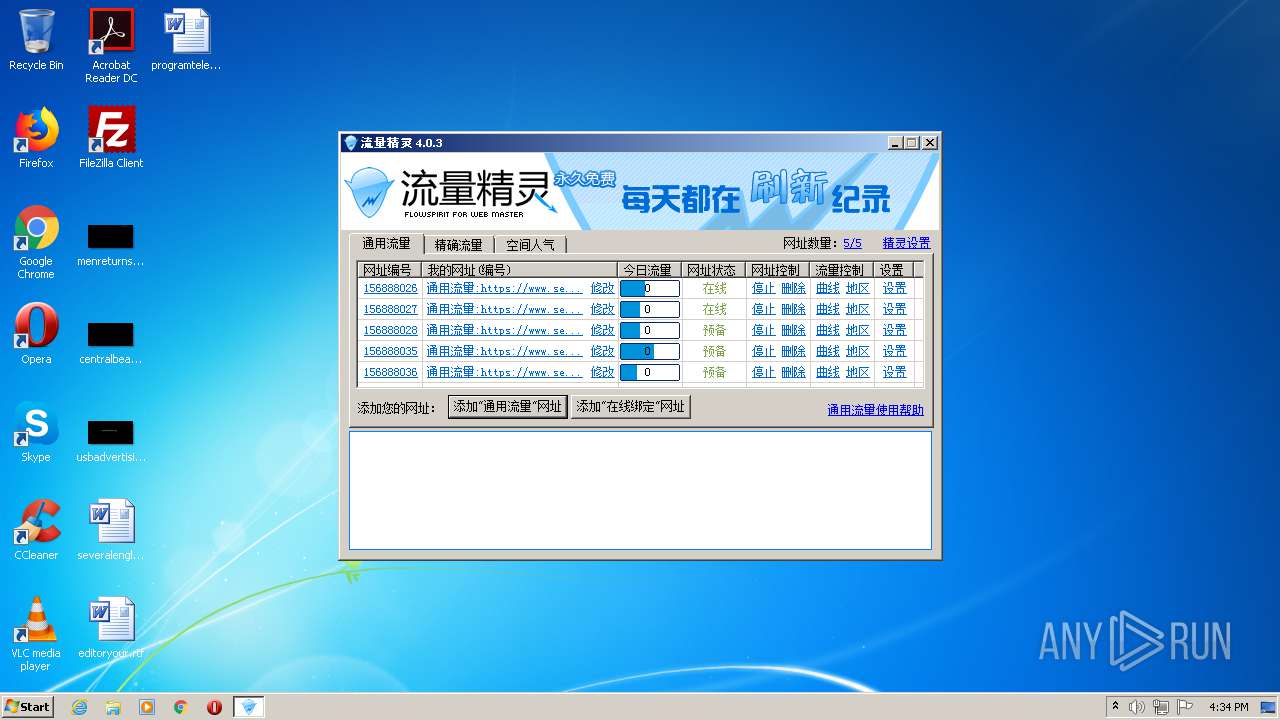1280x720 pixels.
Task: Open URL ID 156888036 link
Action: (390, 372)
